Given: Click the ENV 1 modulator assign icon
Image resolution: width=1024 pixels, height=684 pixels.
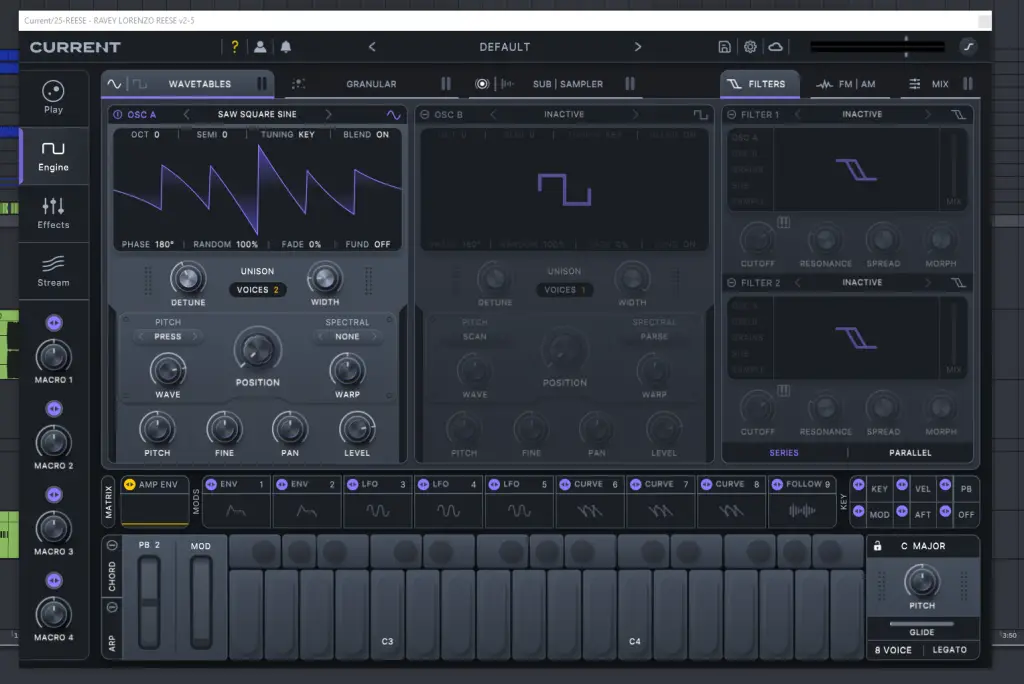Looking at the screenshot, I should [x=211, y=484].
